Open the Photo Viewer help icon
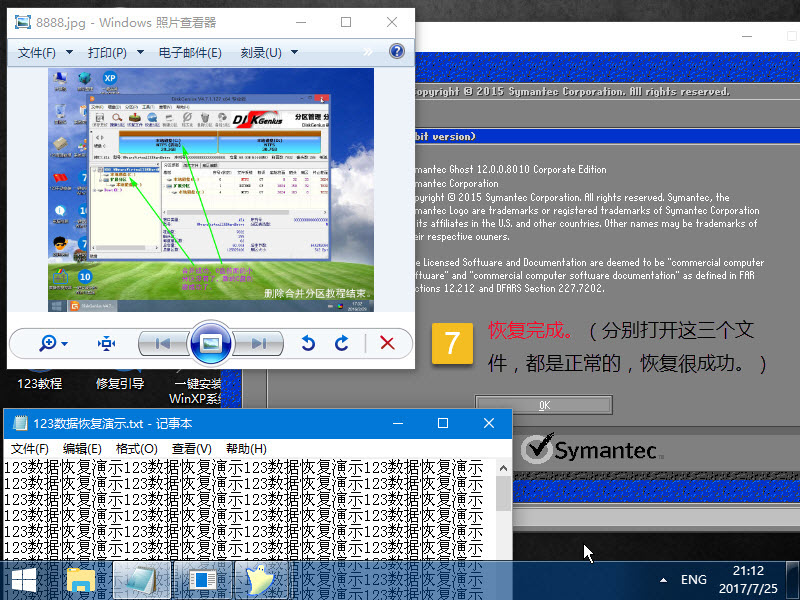Image resolution: width=800 pixels, height=600 pixels. point(396,51)
